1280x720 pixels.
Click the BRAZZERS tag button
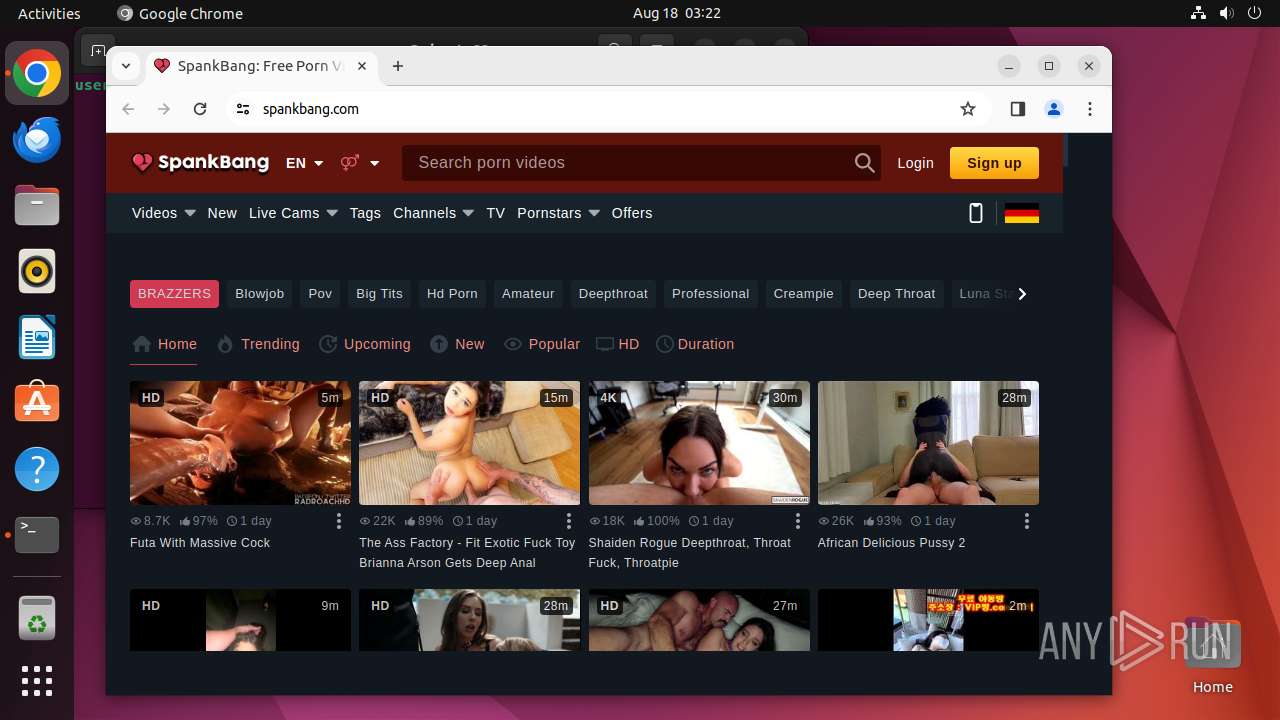tap(174, 294)
